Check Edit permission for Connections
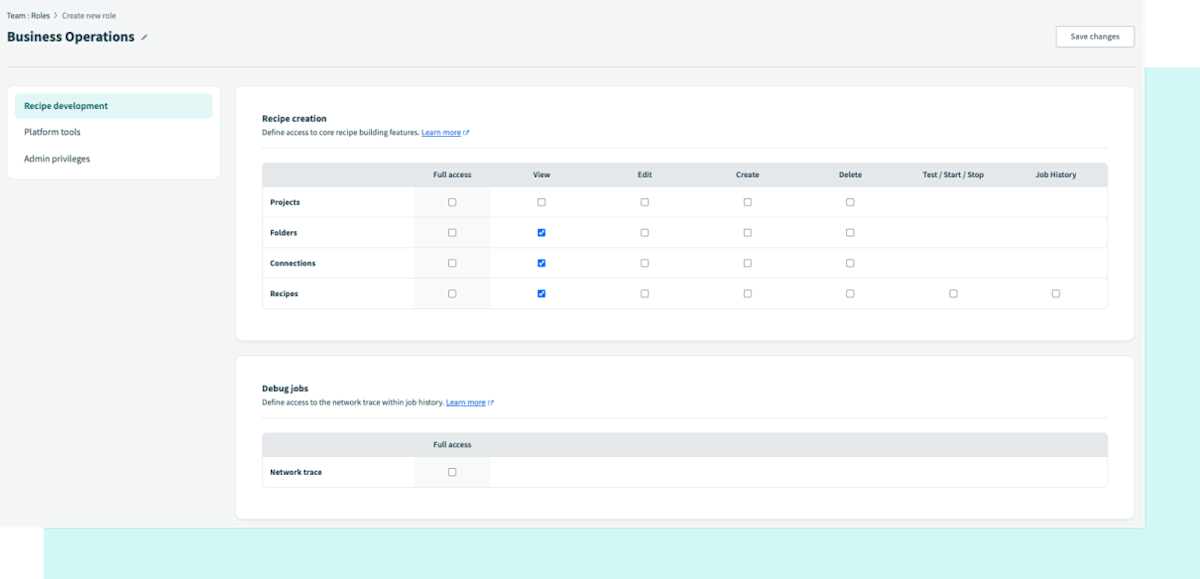 click(644, 263)
